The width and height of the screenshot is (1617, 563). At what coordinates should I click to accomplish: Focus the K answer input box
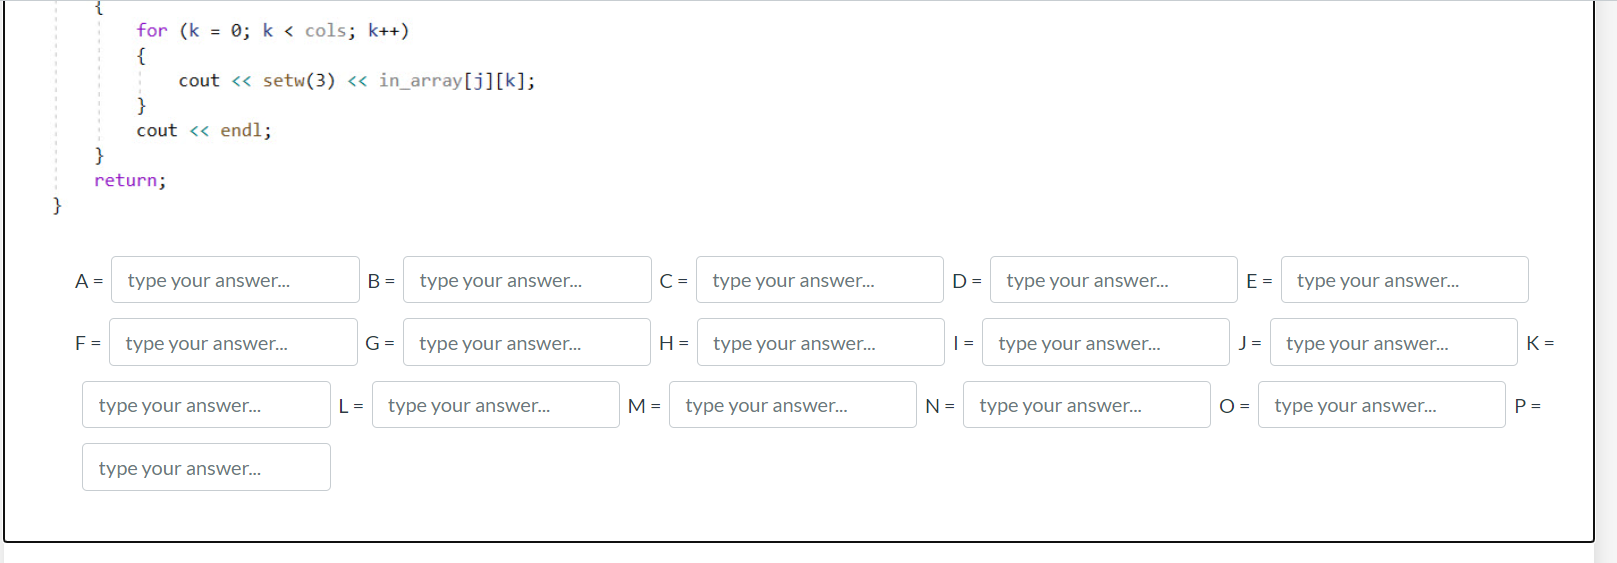(206, 405)
